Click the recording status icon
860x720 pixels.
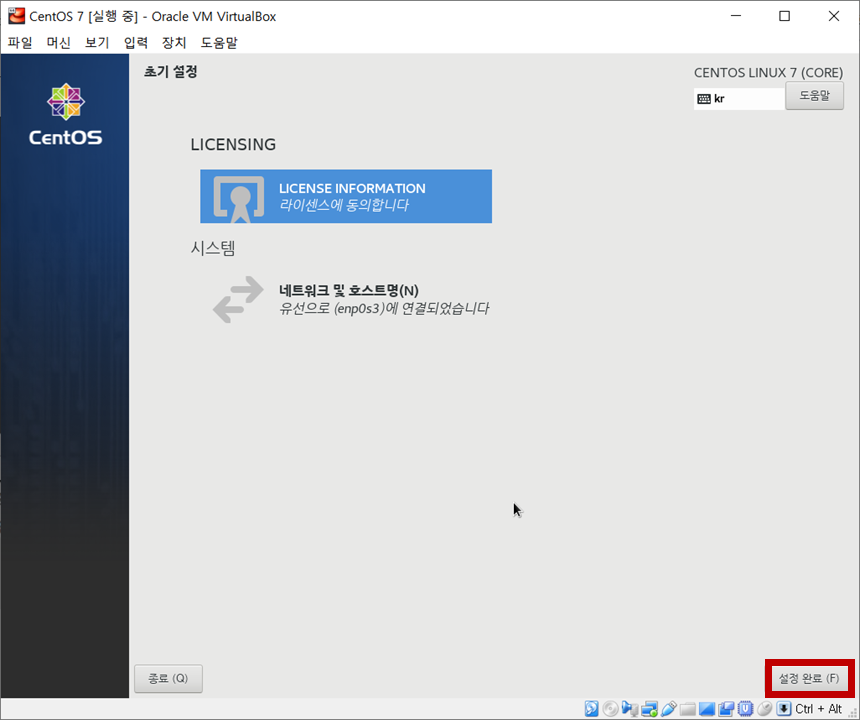click(x=726, y=708)
